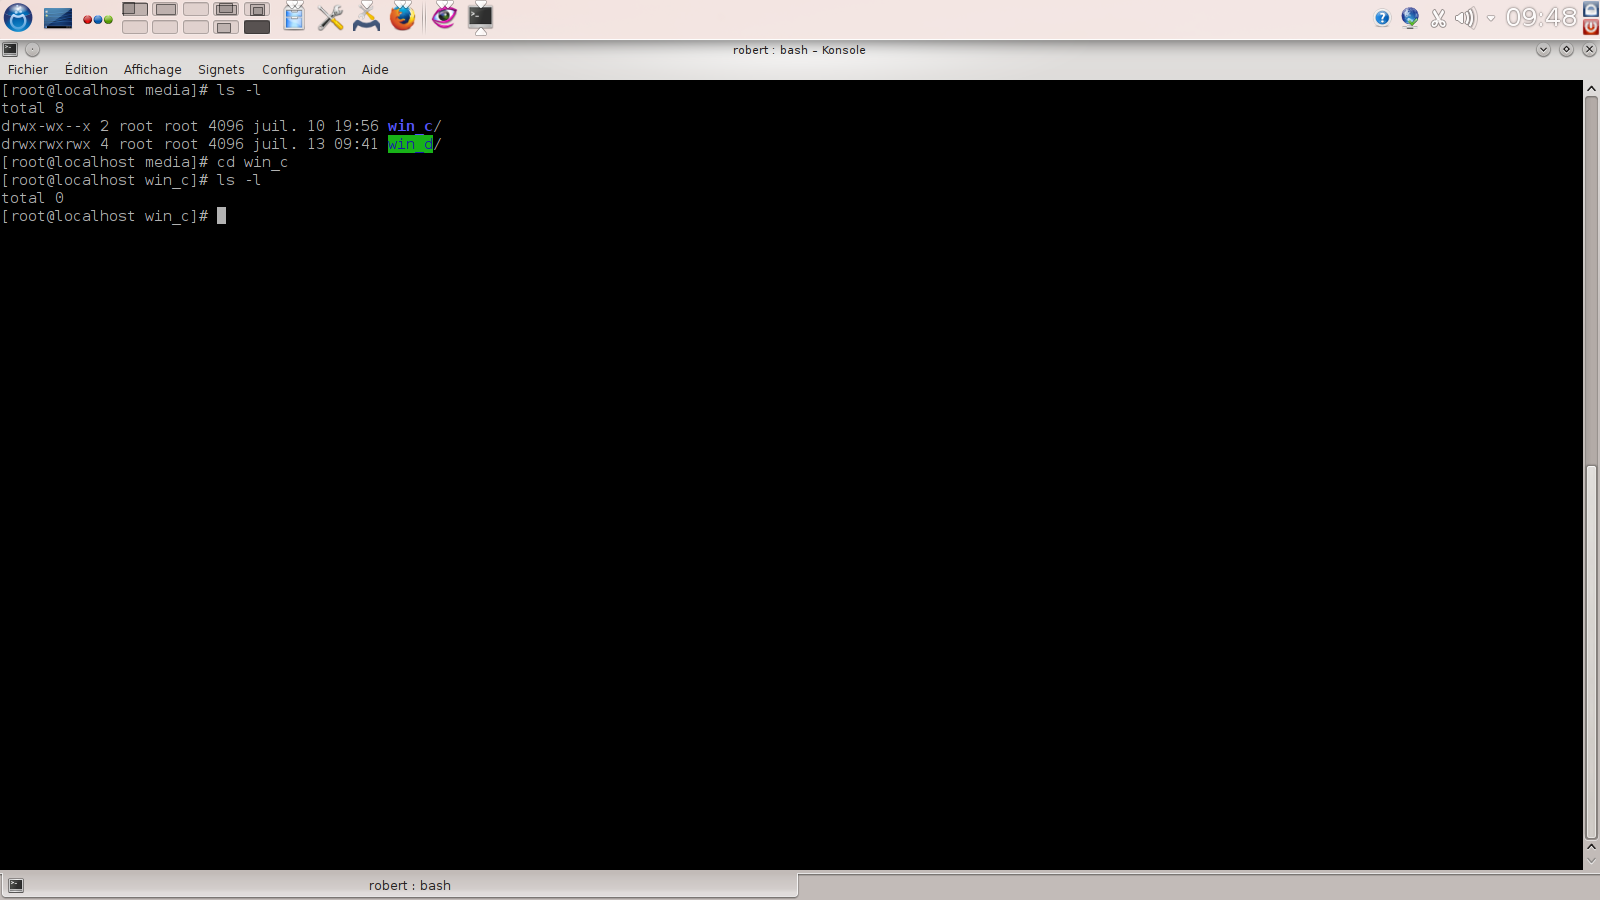1600x900 pixels.
Task: Open the red power leave button
Action: pyautogui.click(x=1591, y=27)
